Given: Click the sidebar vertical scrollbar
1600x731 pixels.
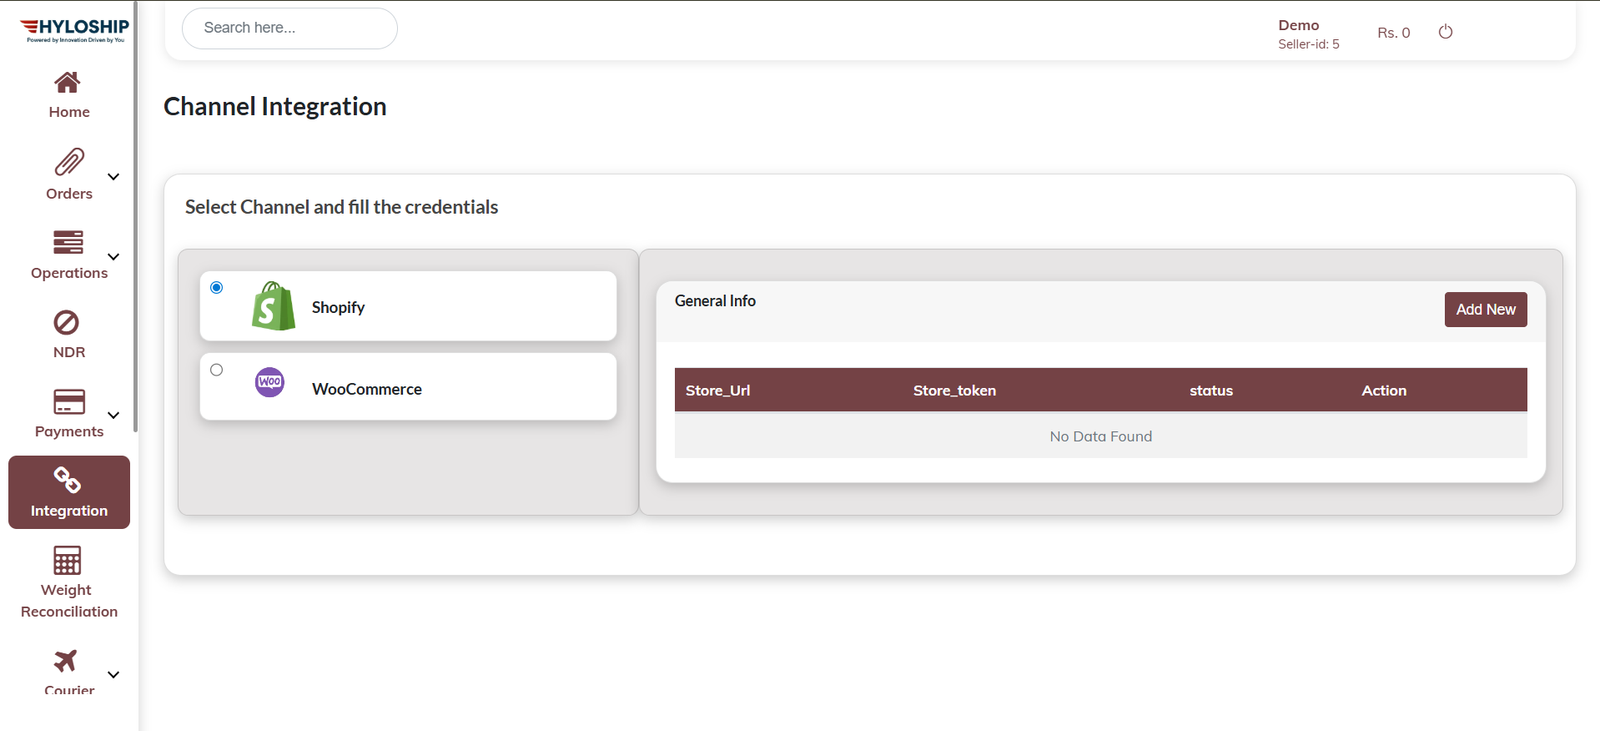Looking at the screenshot, I should pyautogui.click(x=135, y=230).
